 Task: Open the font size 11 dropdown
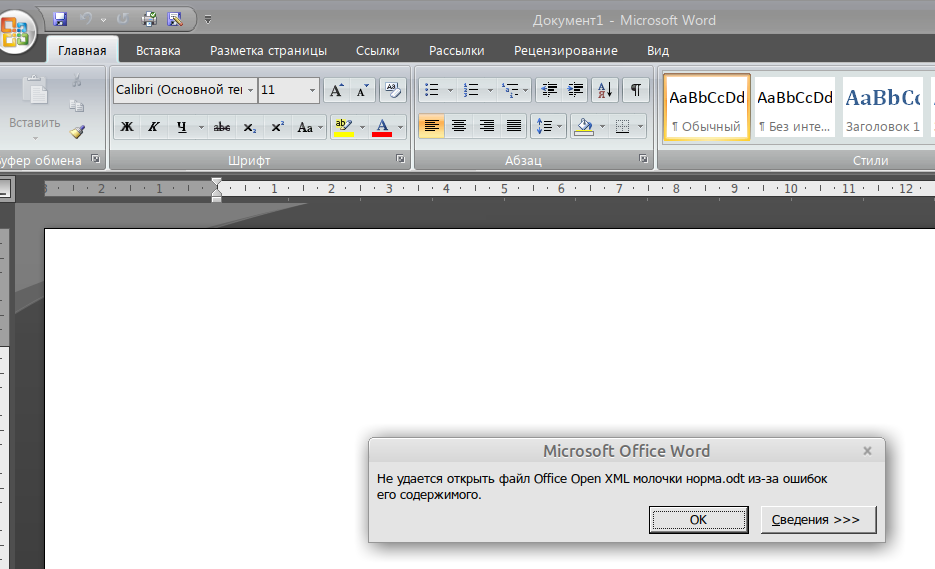click(x=312, y=90)
